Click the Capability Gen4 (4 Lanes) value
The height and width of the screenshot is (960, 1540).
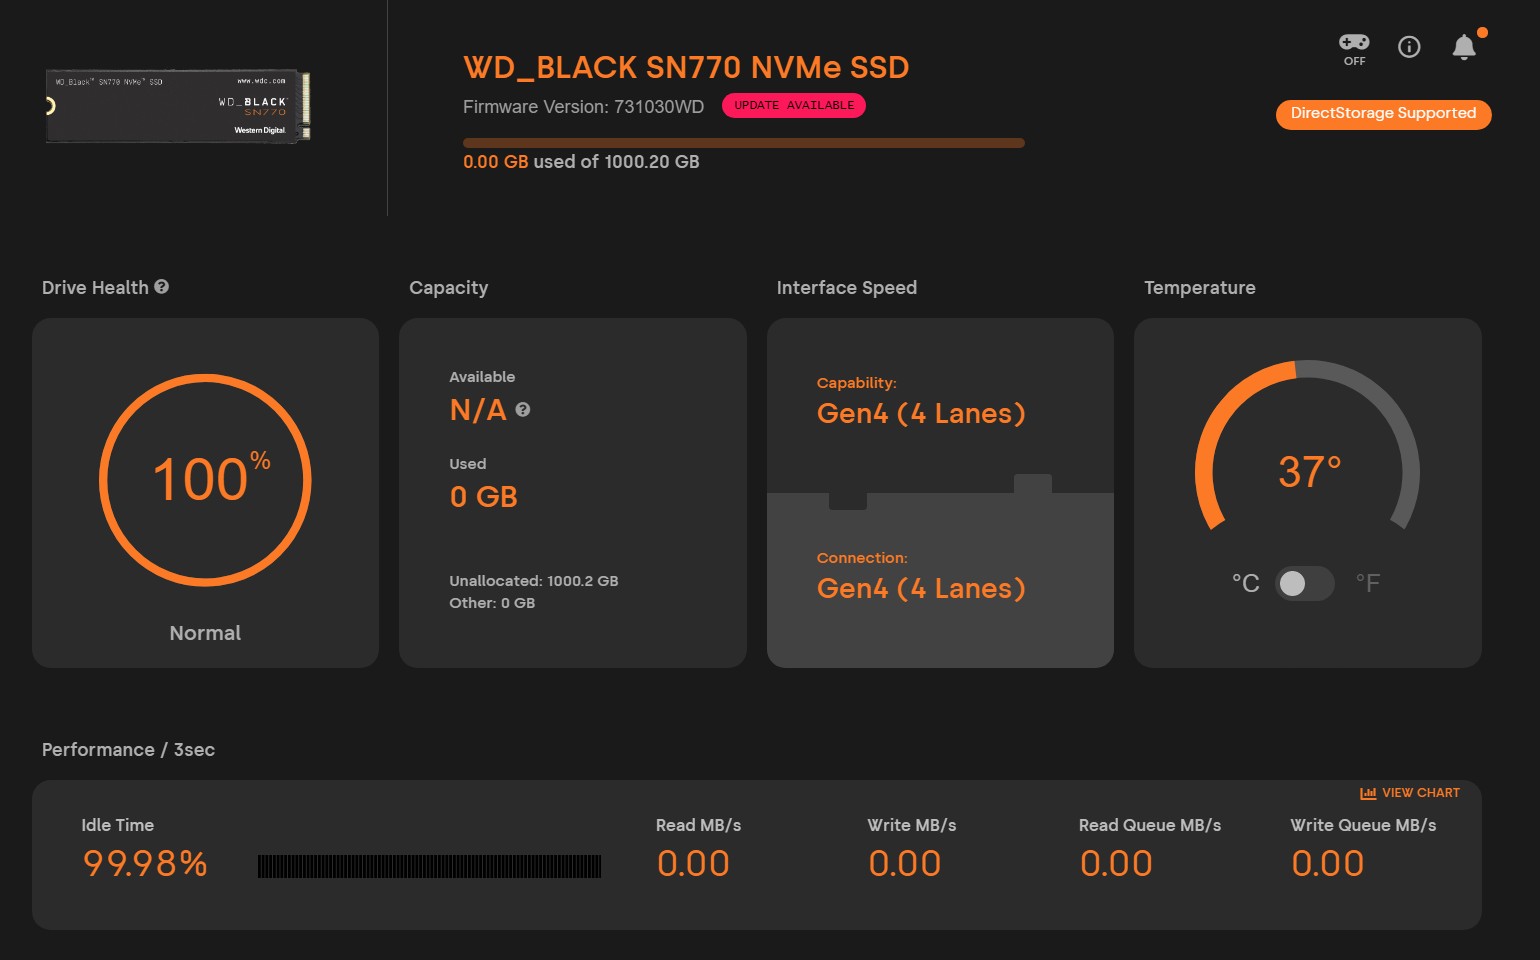(x=921, y=414)
